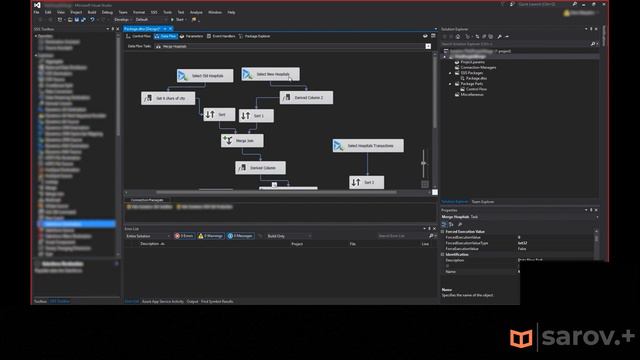The width and height of the screenshot is (640, 360).
Task: Click the Derived Column 2 component icon
Action: click(x=287, y=98)
